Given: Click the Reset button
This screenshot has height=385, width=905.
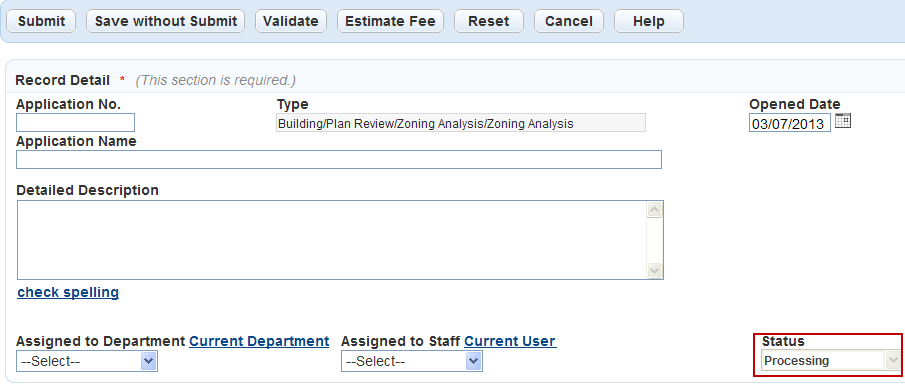Looking at the screenshot, I should pos(489,21).
